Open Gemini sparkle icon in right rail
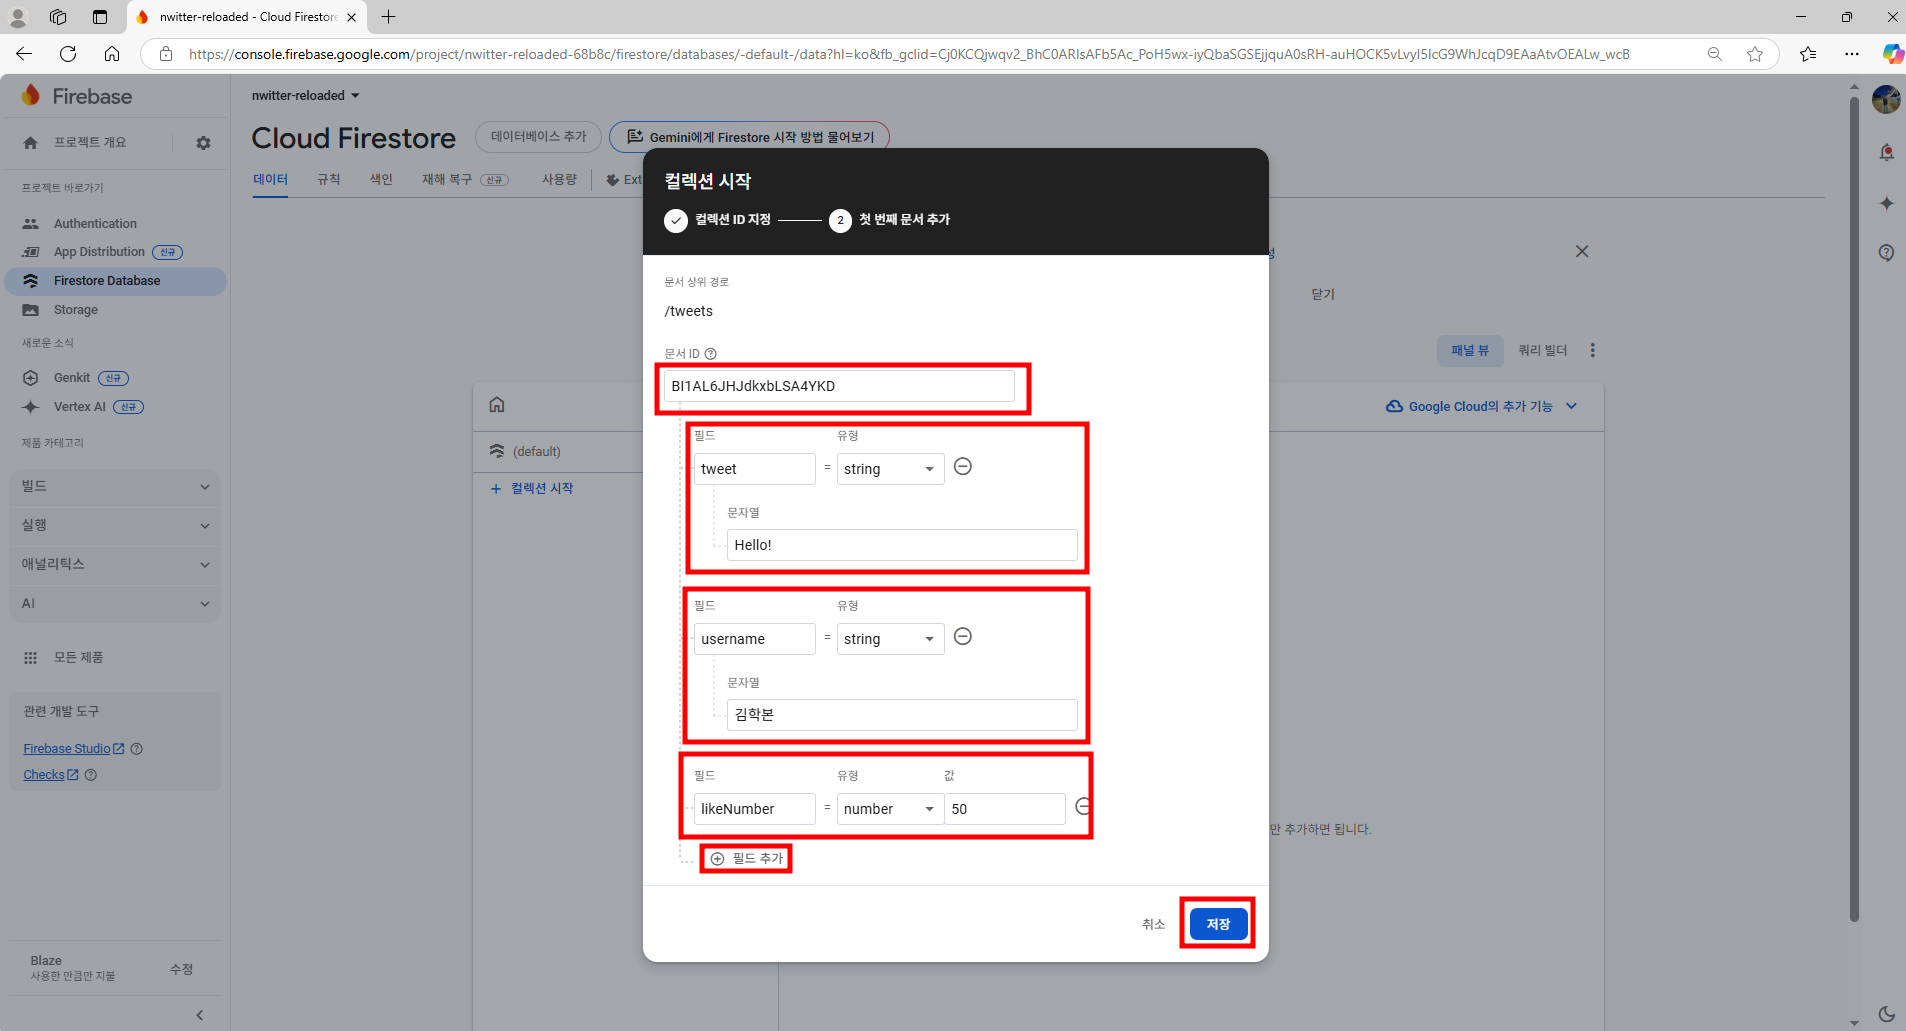 pyautogui.click(x=1886, y=203)
